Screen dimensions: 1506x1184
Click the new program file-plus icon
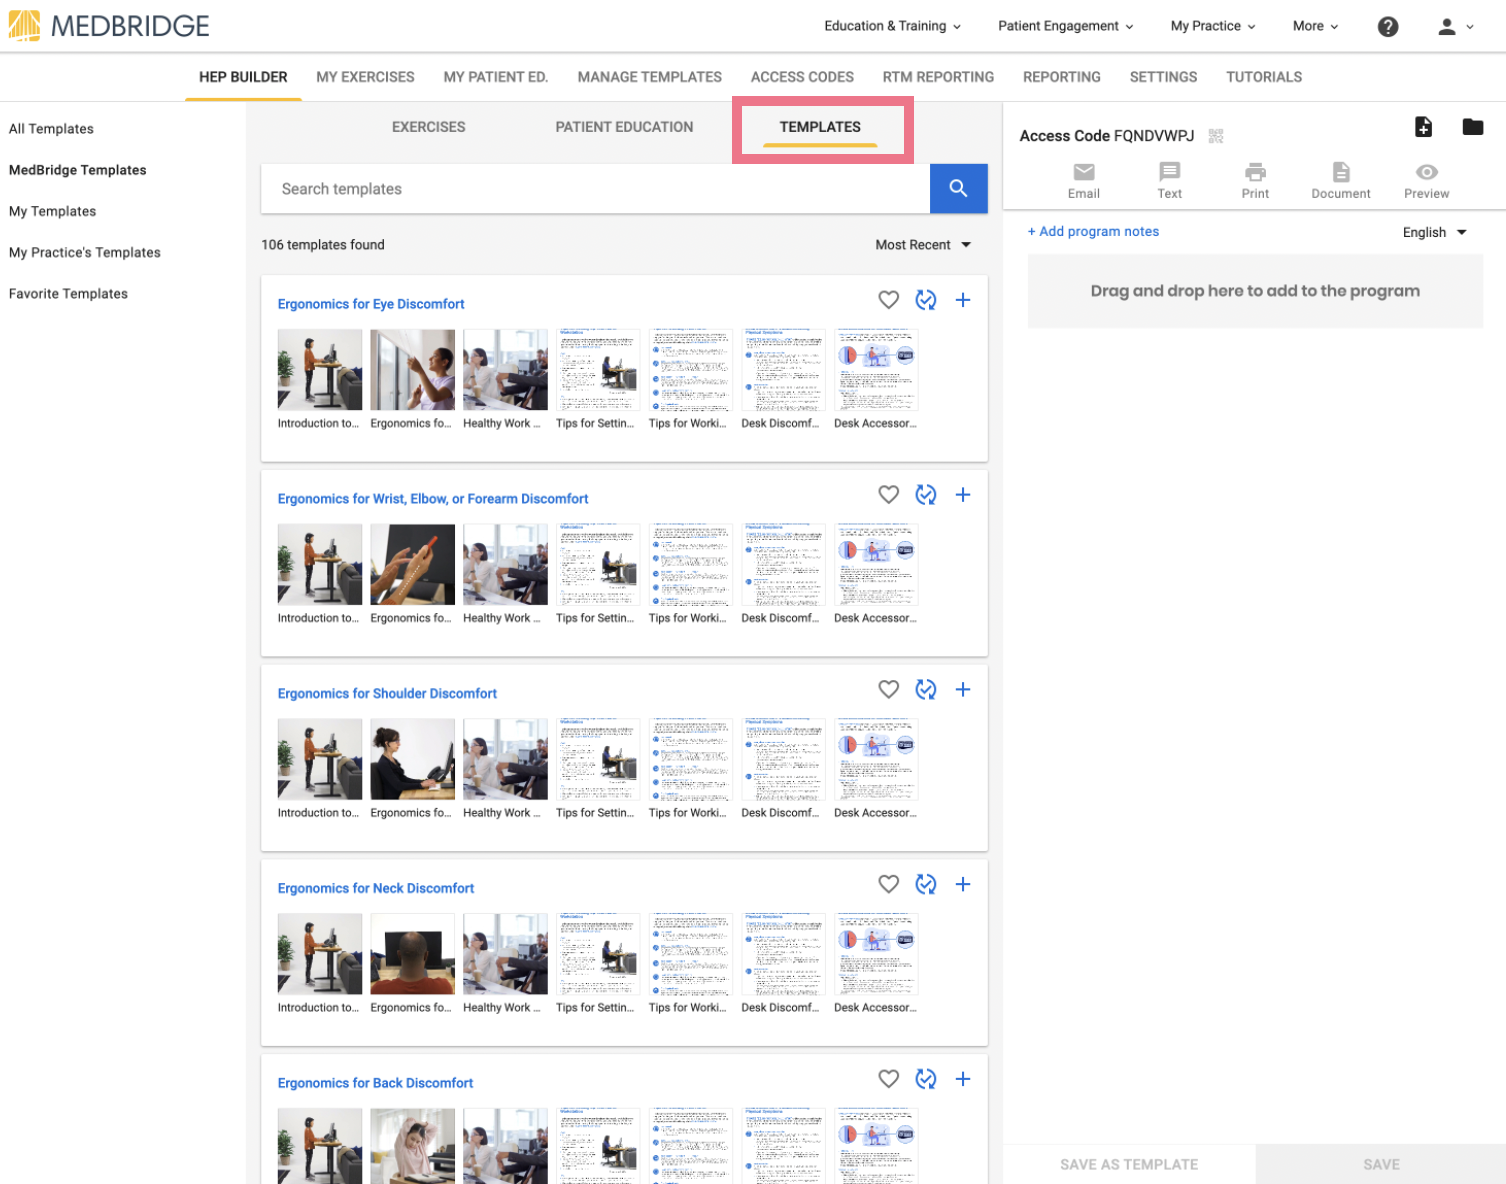[x=1423, y=127]
